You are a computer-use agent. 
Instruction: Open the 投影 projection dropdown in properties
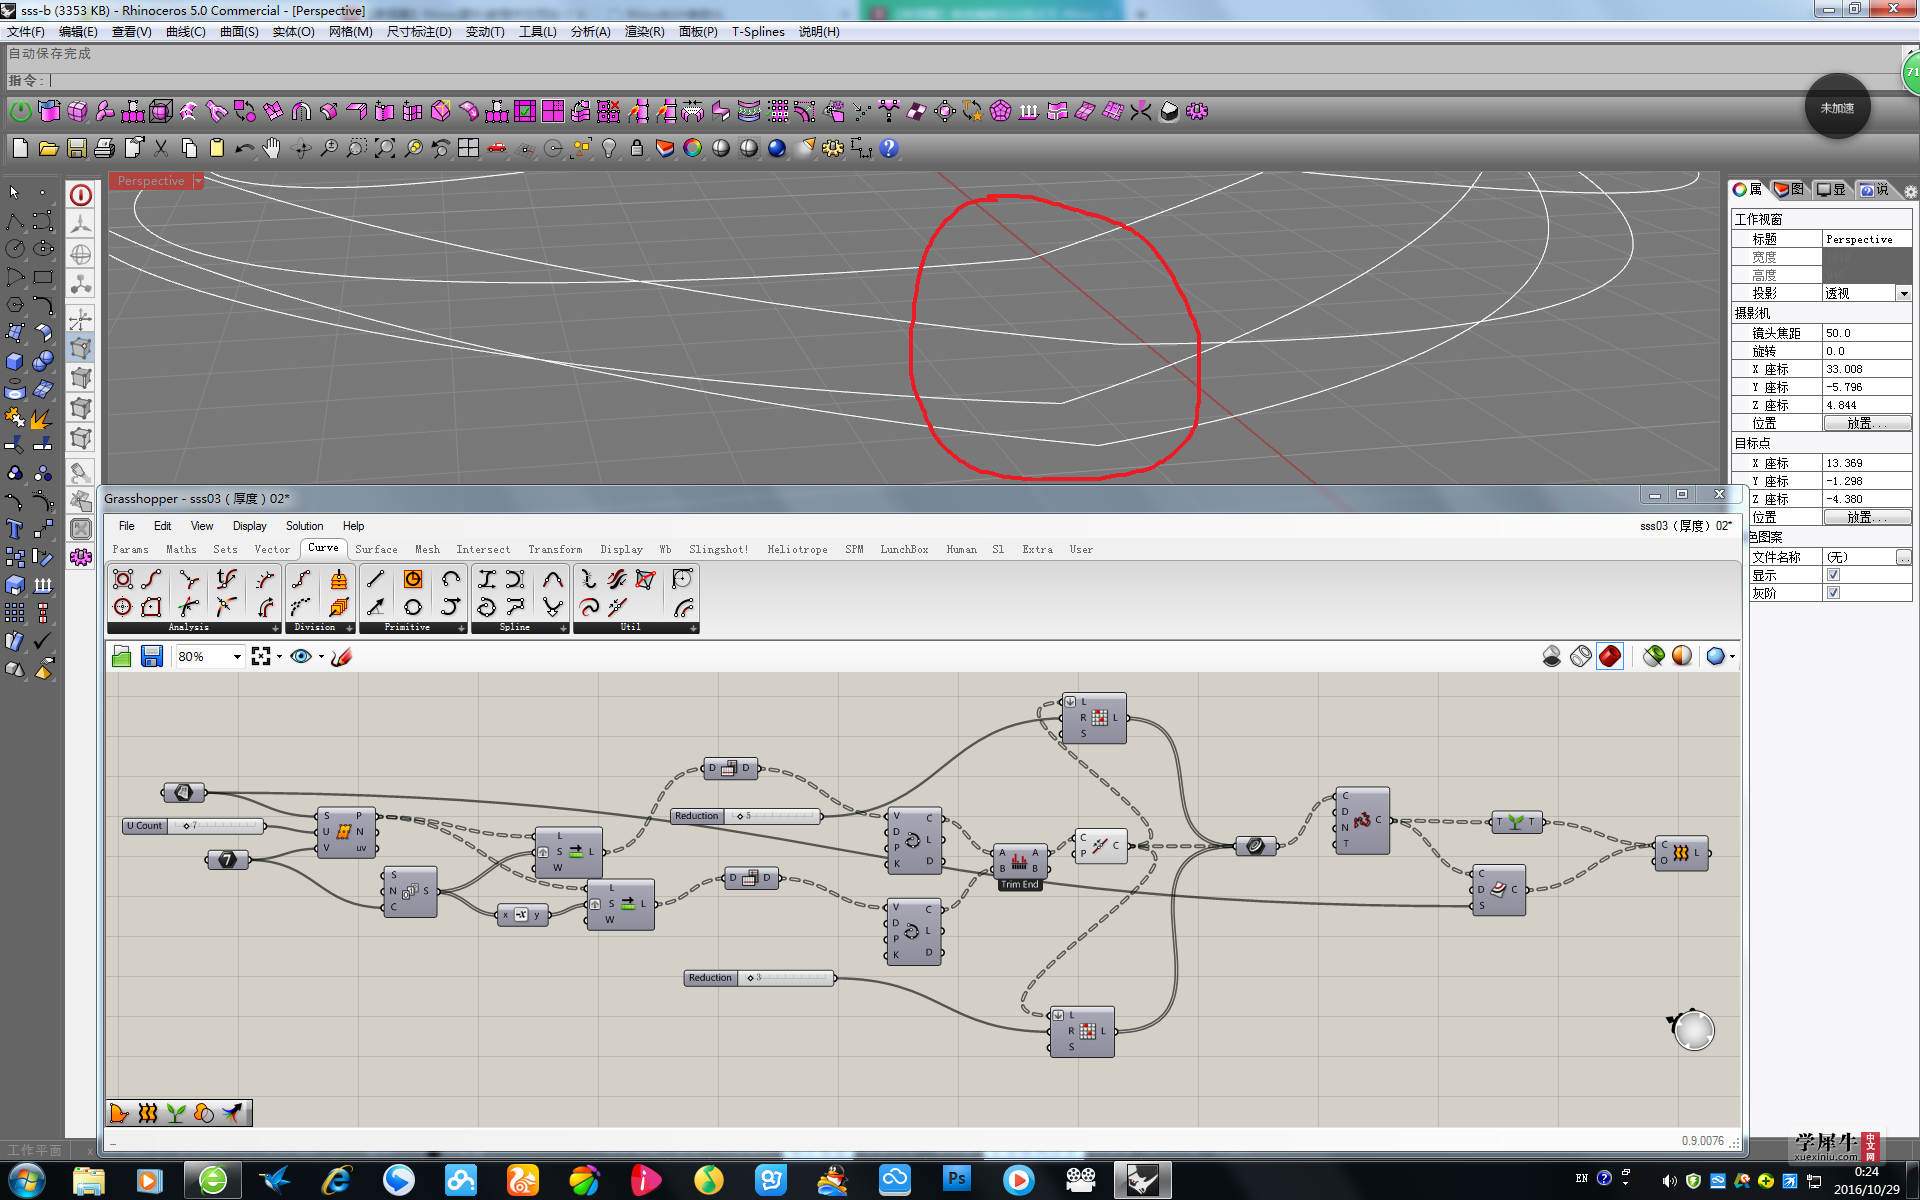click(x=1903, y=293)
